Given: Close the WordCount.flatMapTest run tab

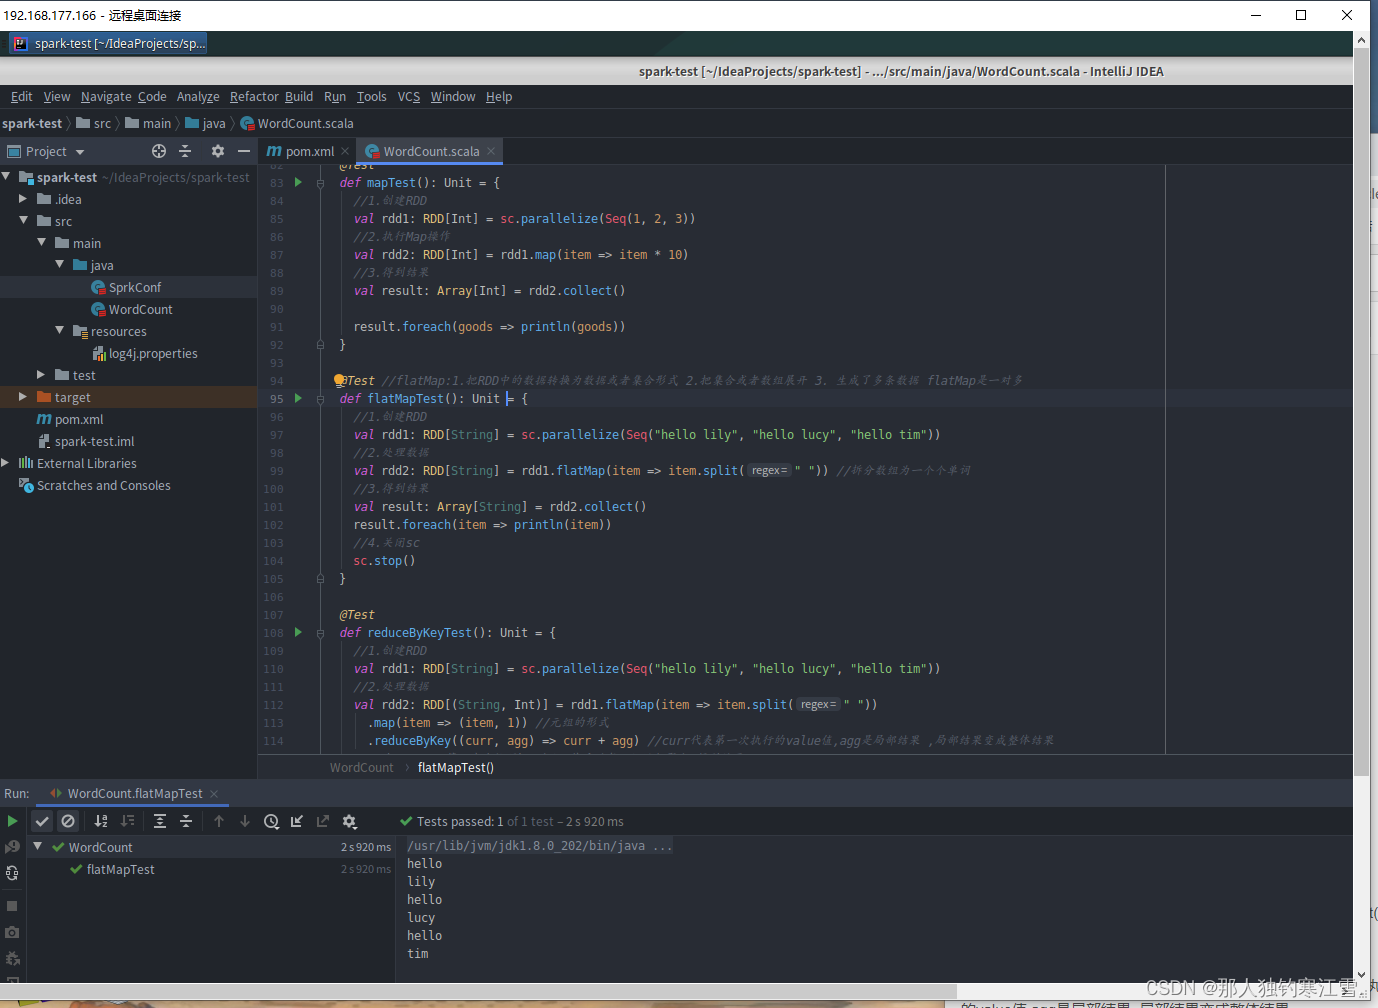Looking at the screenshot, I should (214, 793).
